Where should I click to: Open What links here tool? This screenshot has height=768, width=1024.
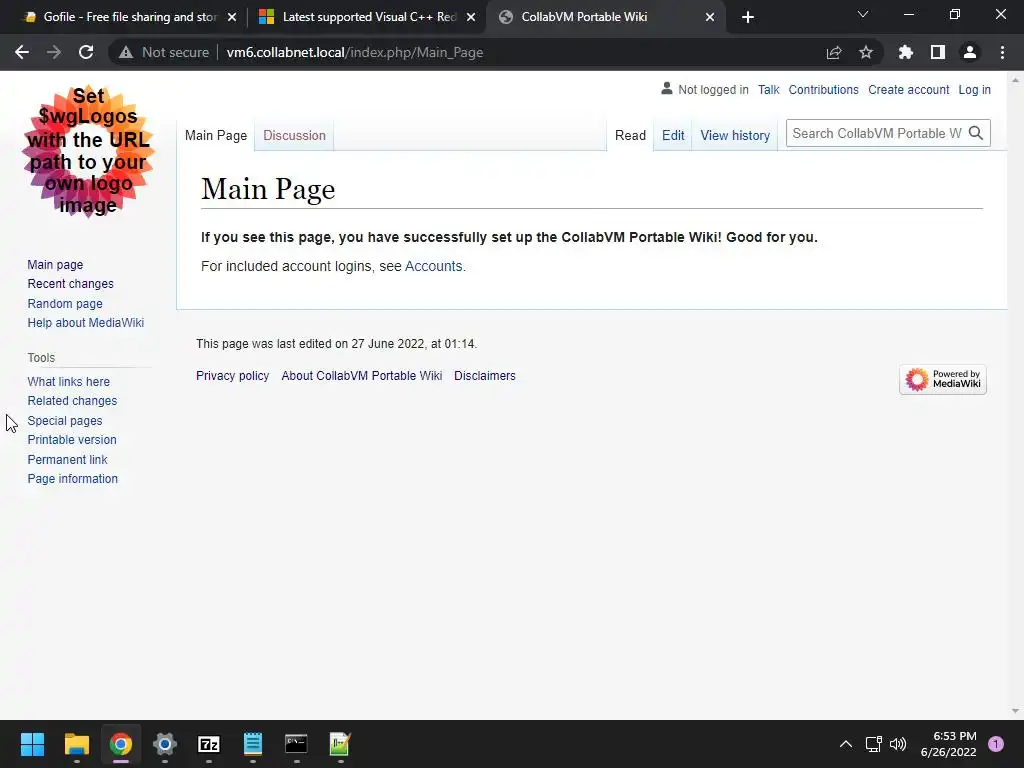pos(69,381)
